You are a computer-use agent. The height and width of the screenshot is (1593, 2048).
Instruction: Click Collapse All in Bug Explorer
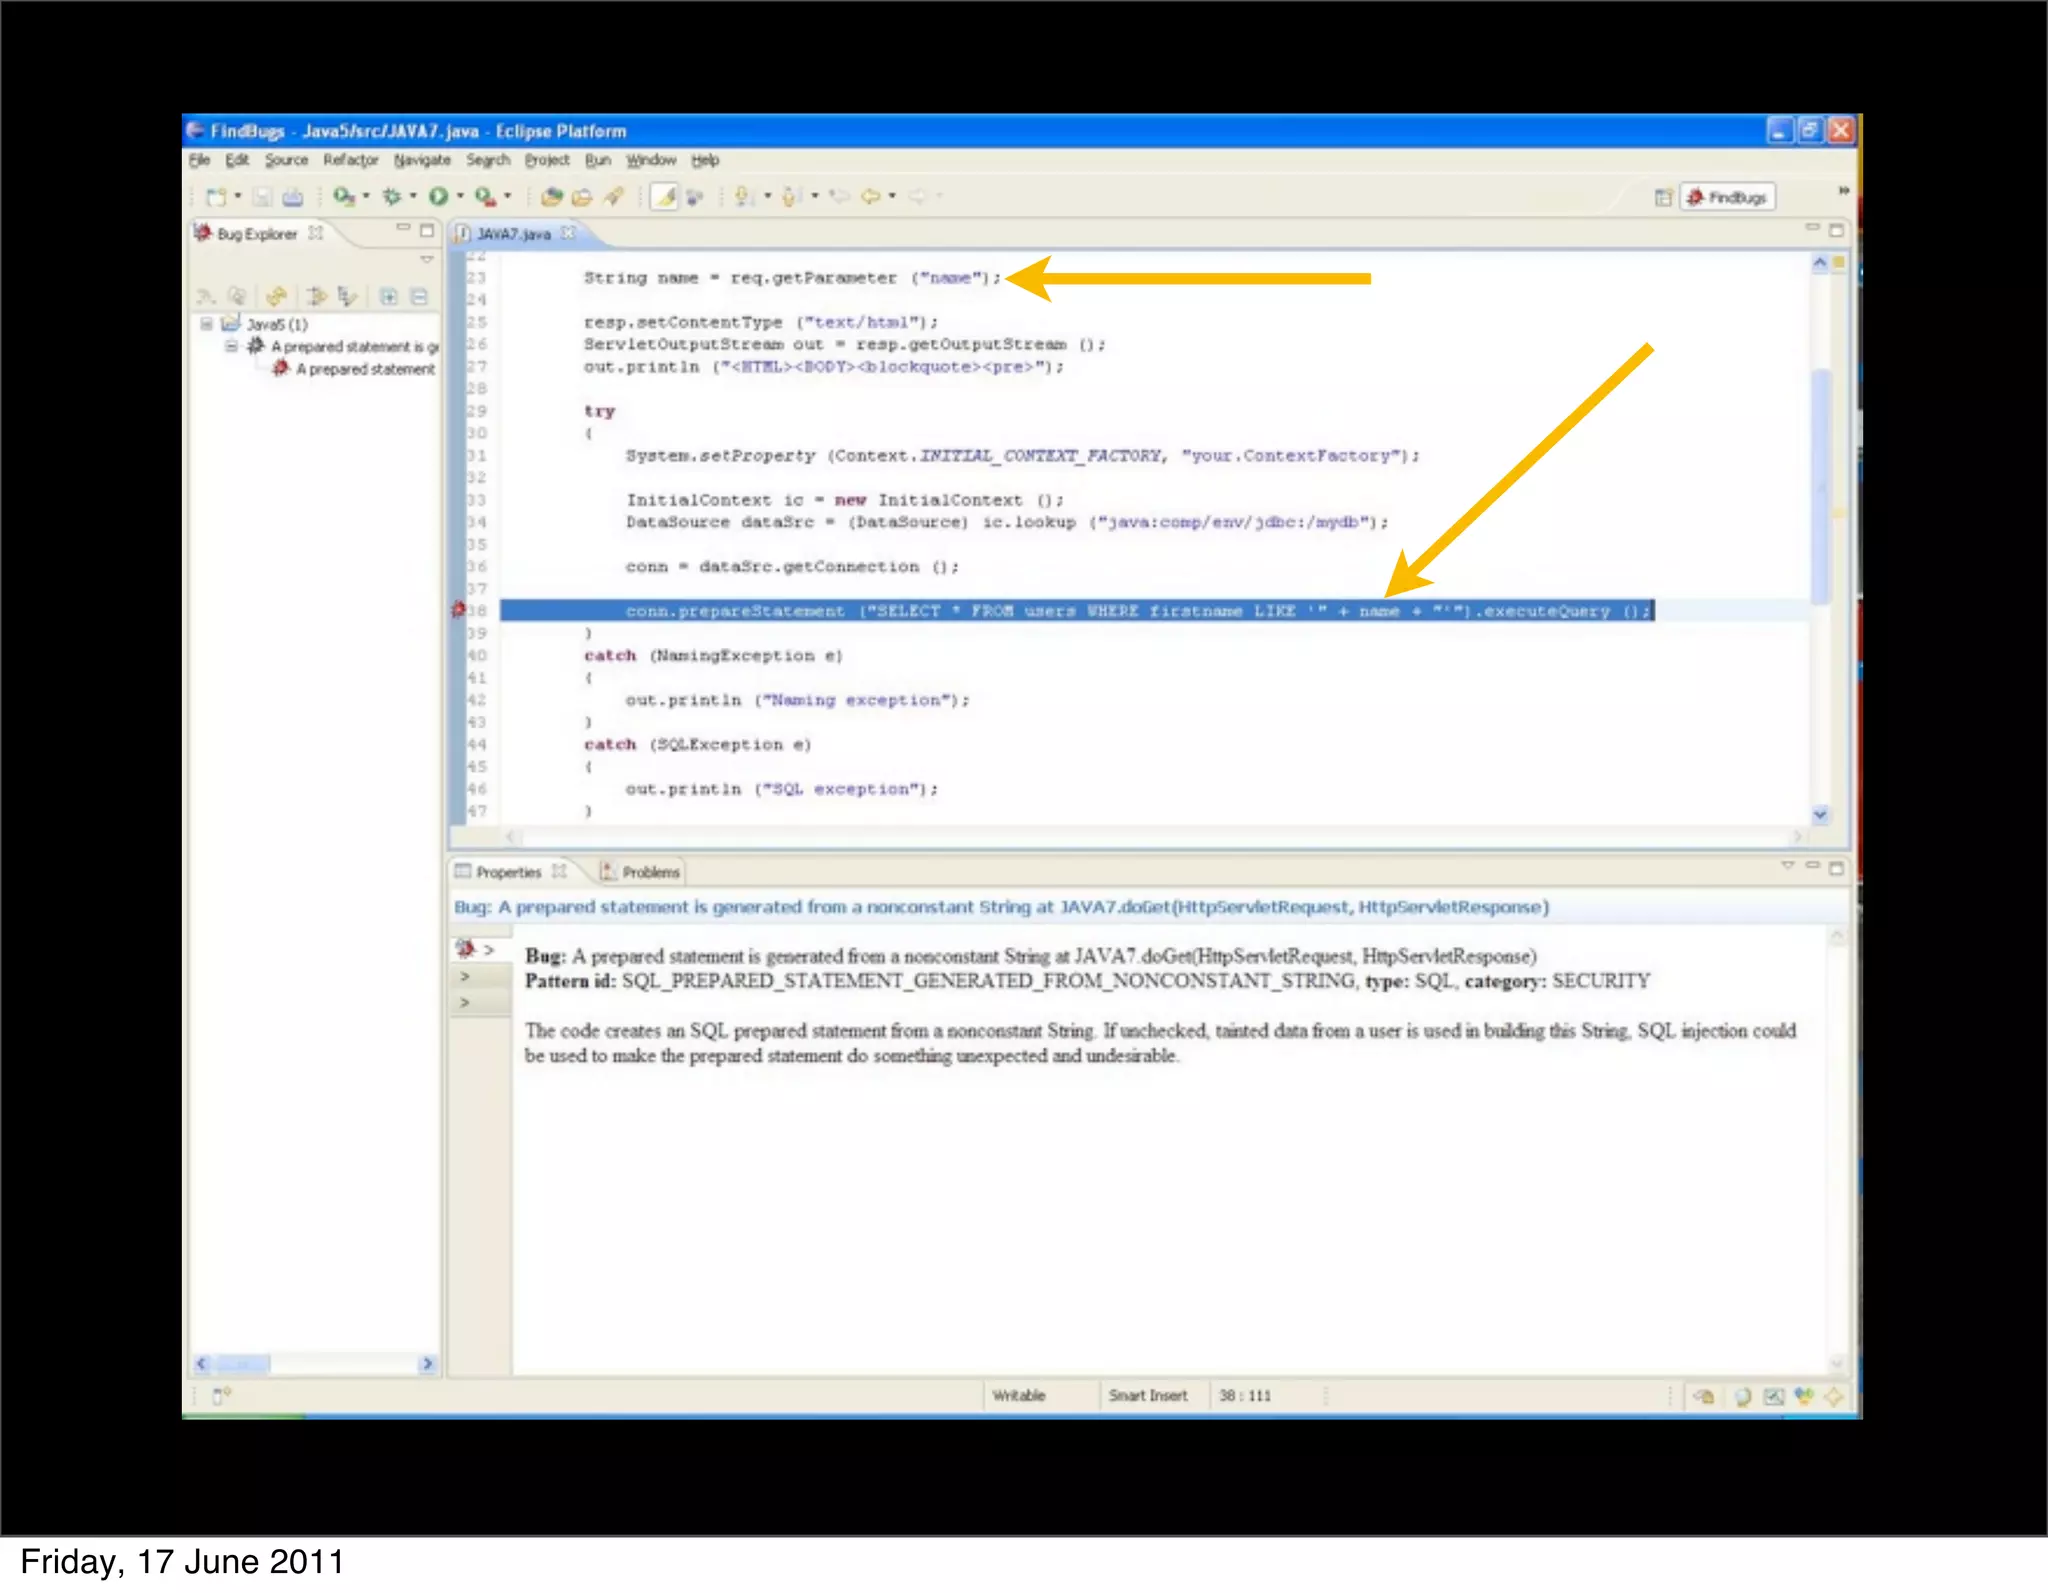(x=419, y=296)
